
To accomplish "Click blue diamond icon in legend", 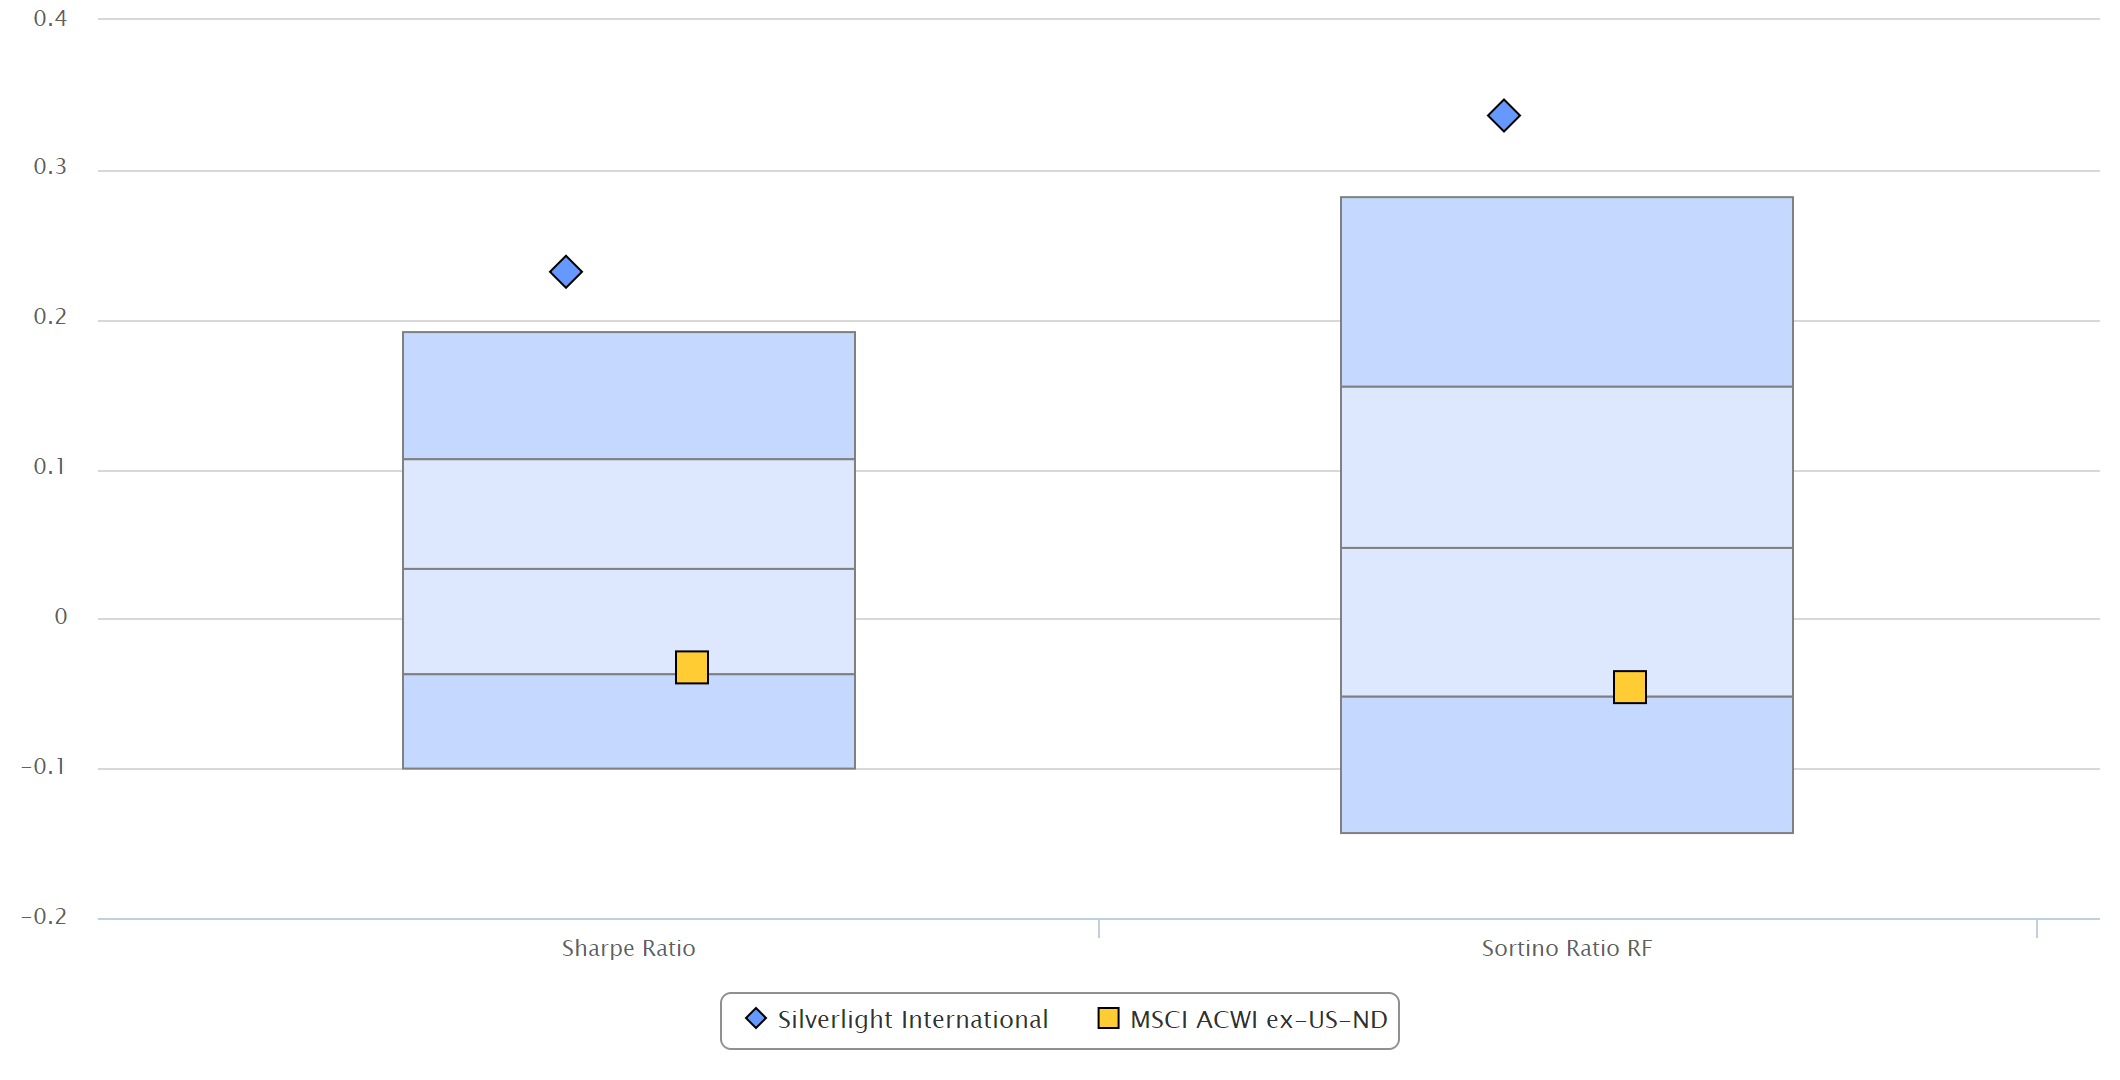I will 756,1018.
